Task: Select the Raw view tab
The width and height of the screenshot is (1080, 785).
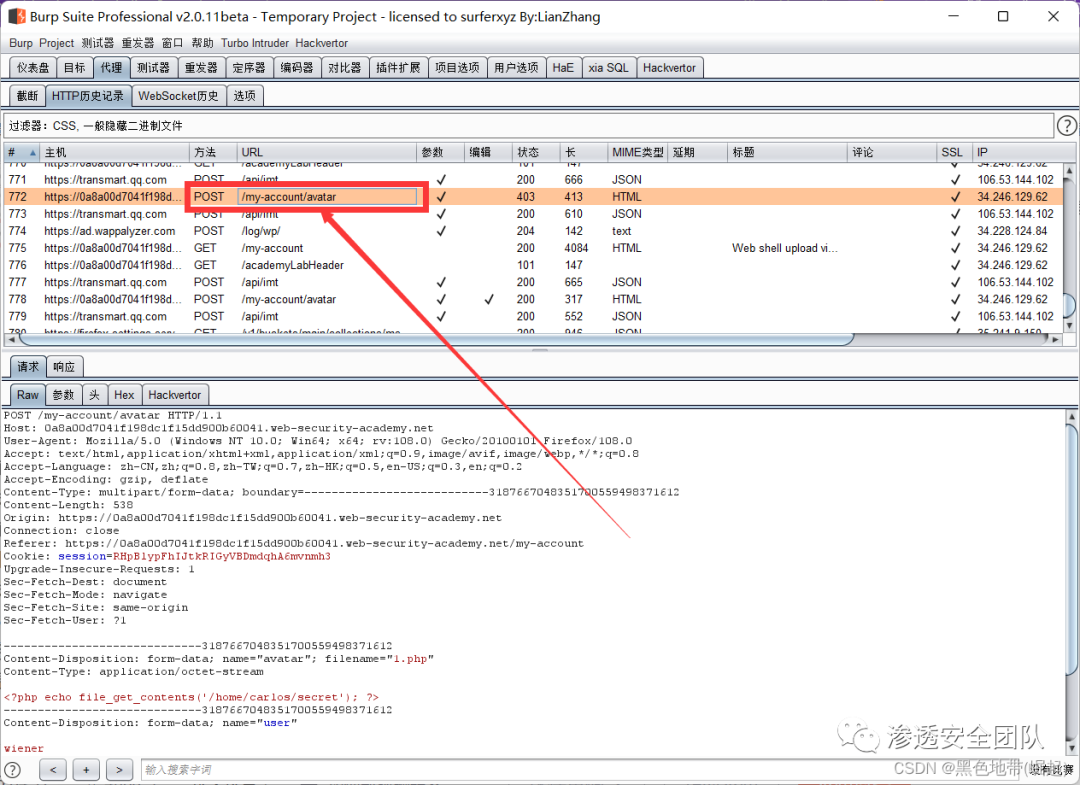Action: [28, 395]
